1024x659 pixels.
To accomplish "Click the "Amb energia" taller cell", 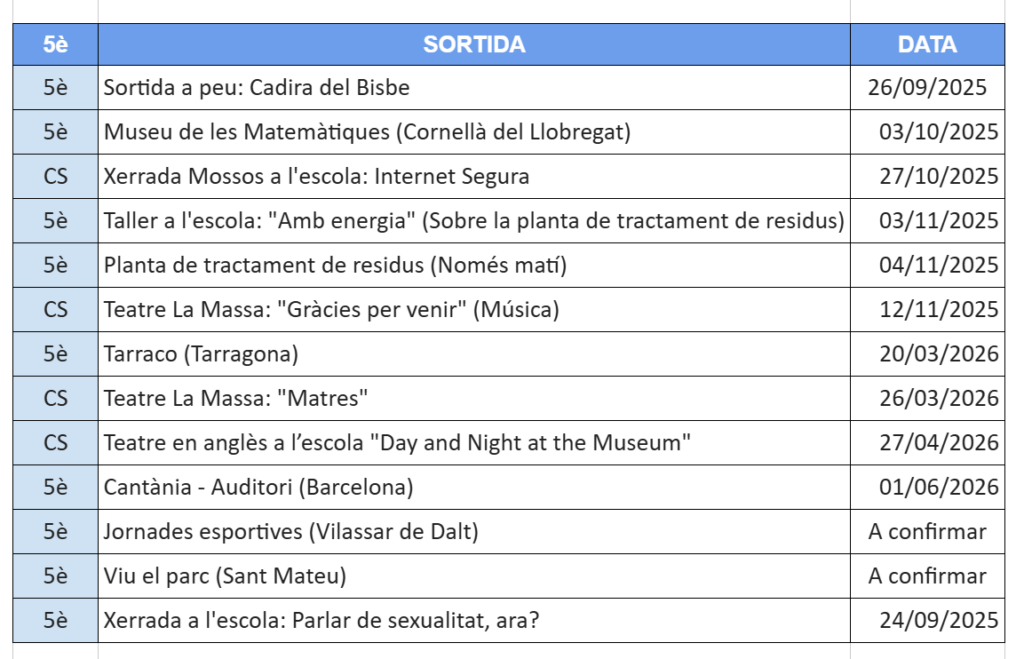I will click(x=474, y=221).
